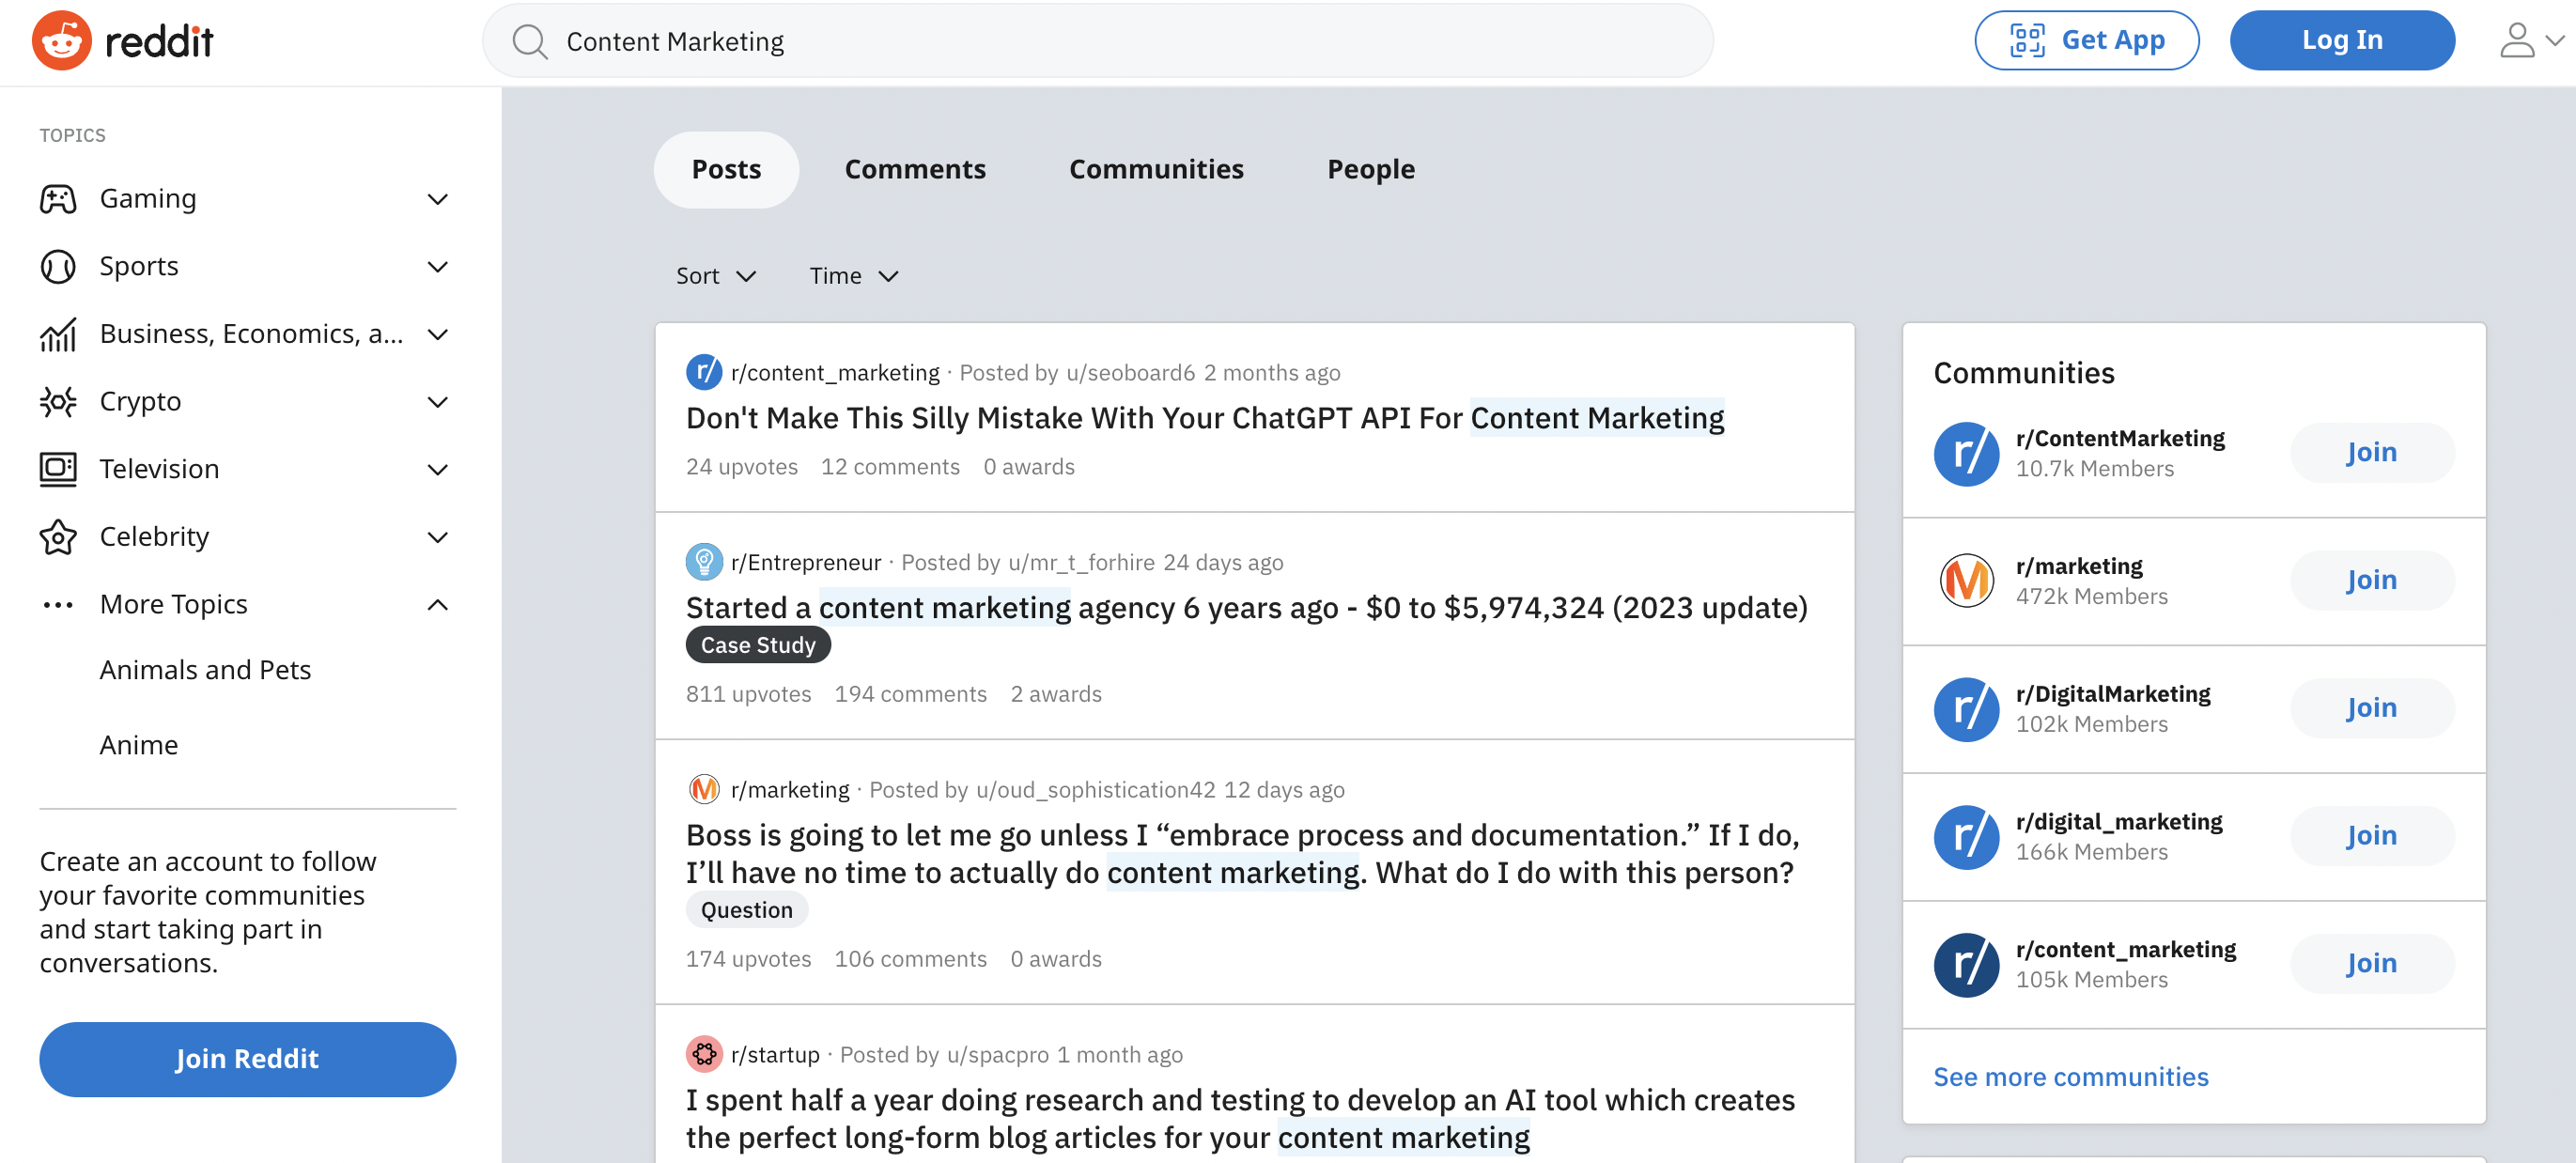This screenshot has width=2576, height=1163.
Task: Open the content marketing agency post
Action: 1246,607
